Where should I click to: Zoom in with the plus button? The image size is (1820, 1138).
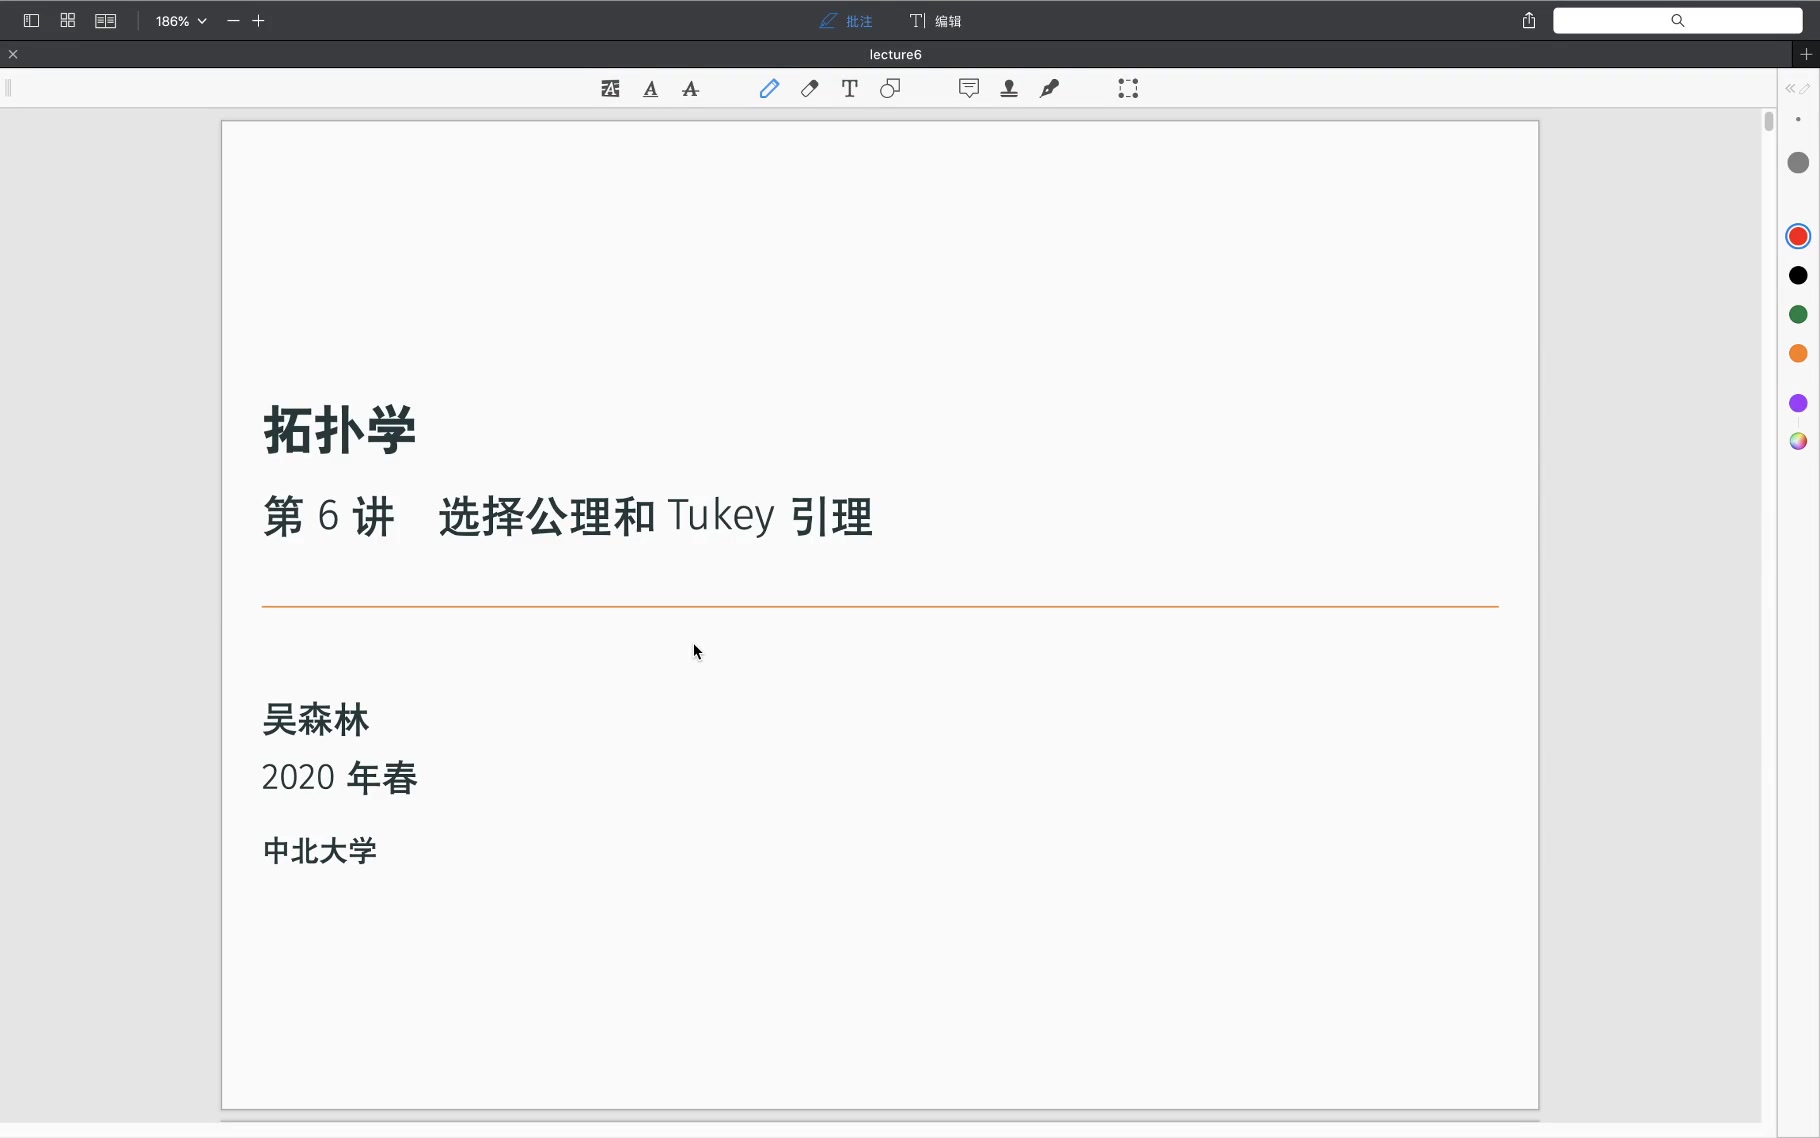click(x=259, y=20)
